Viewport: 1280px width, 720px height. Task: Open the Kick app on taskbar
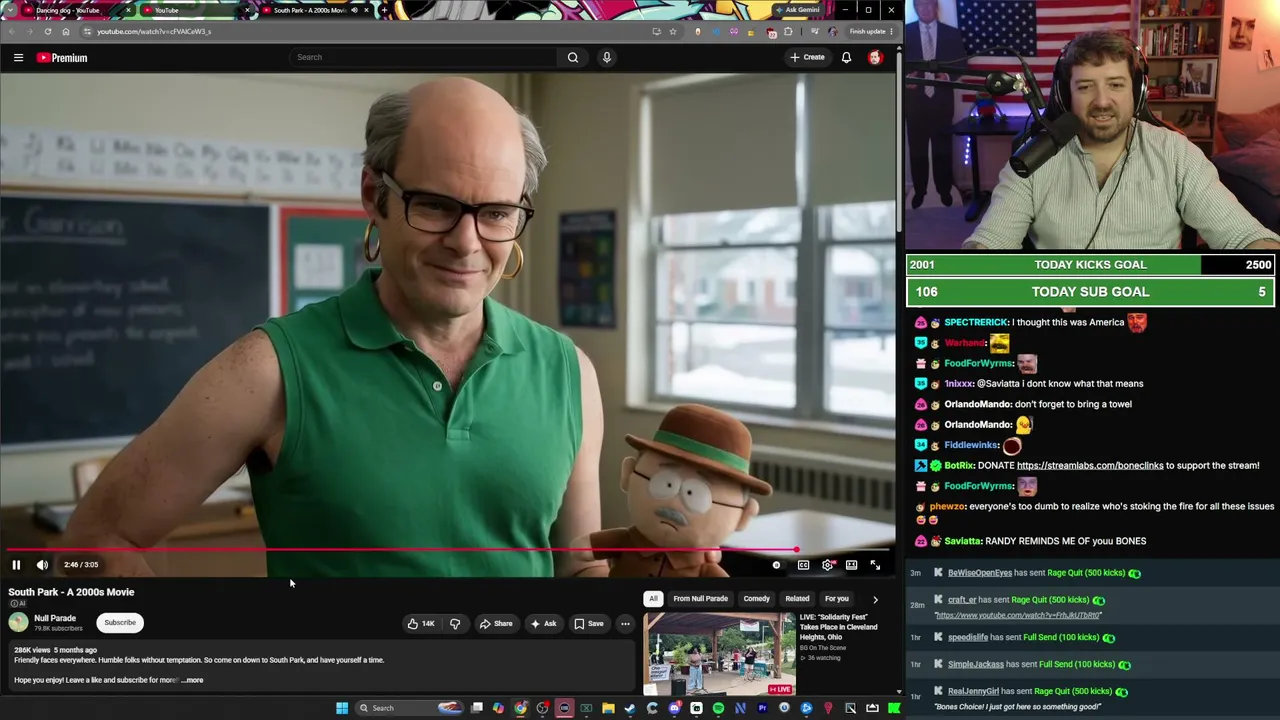point(894,708)
